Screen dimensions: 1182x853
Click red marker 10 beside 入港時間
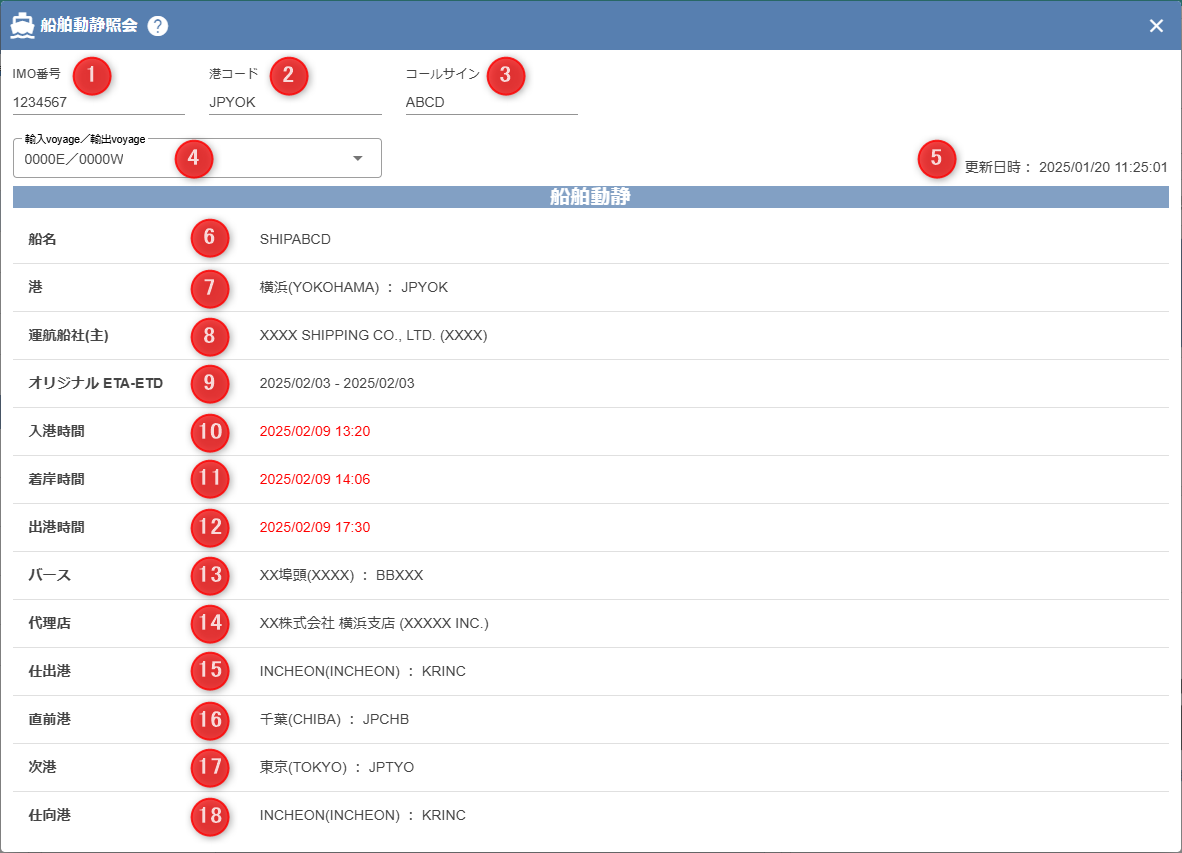[x=209, y=431]
